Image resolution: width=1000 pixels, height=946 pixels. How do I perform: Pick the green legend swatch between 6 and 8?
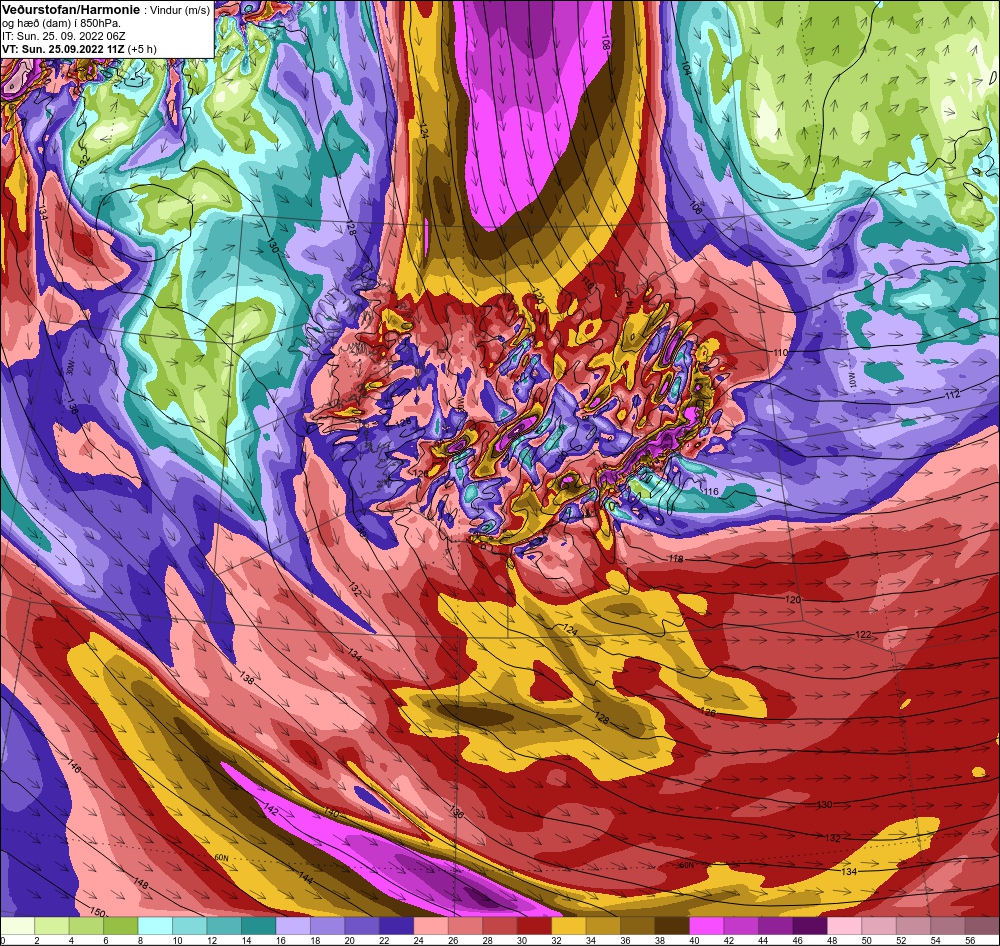point(121,926)
